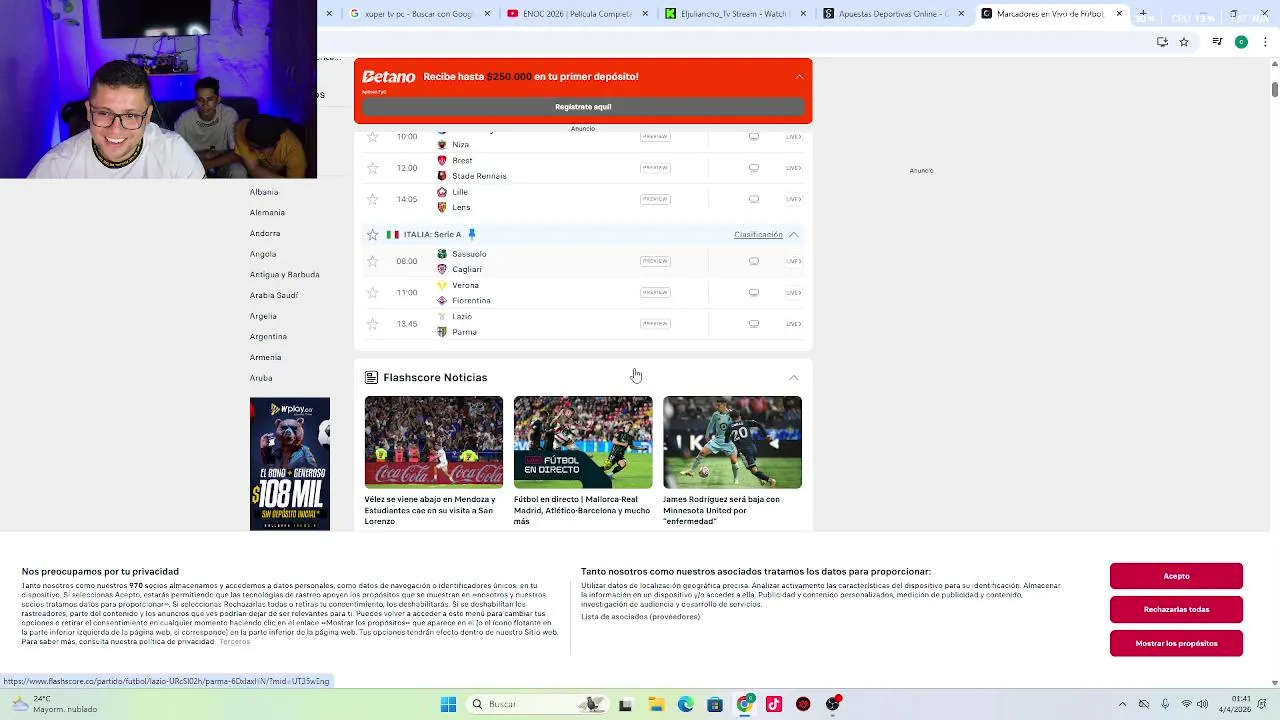Toggle favorite star for ITALIA Serie A league
1280x720 pixels.
373,235
